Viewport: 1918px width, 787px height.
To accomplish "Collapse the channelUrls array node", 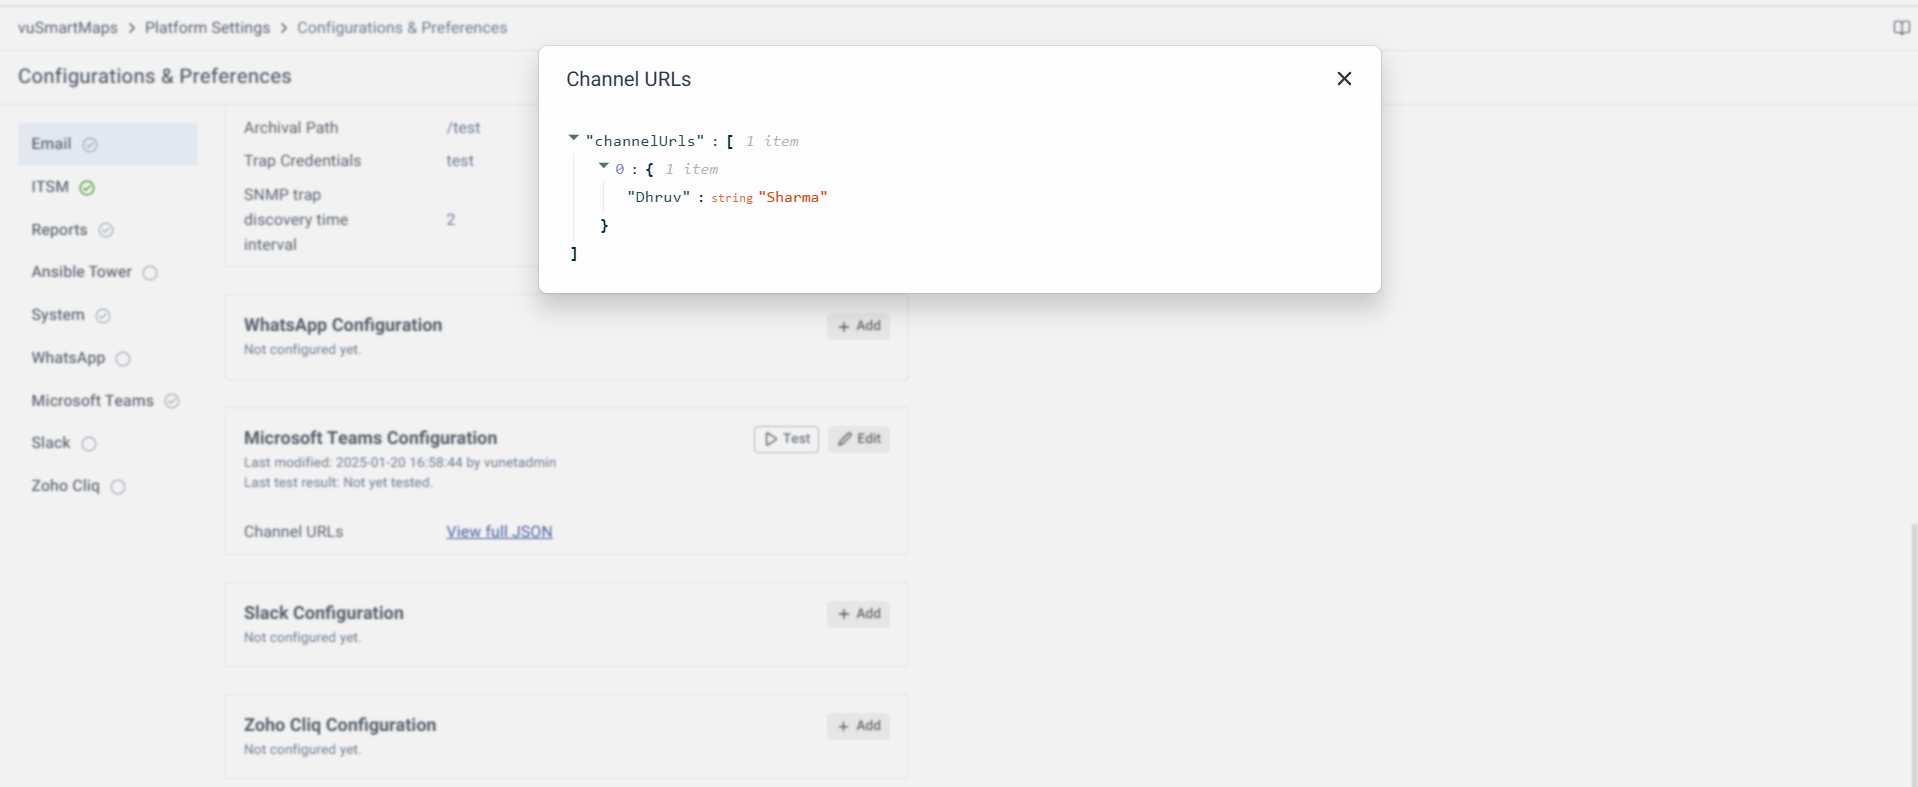I will pyautogui.click(x=574, y=138).
